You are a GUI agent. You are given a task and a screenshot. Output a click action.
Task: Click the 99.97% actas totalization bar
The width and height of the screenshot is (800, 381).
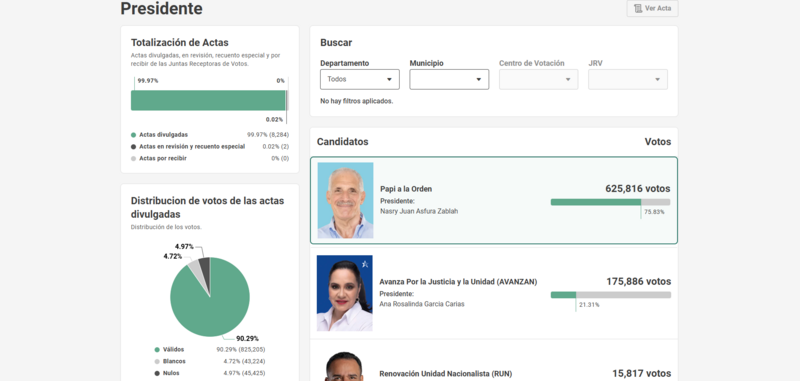pos(209,100)
